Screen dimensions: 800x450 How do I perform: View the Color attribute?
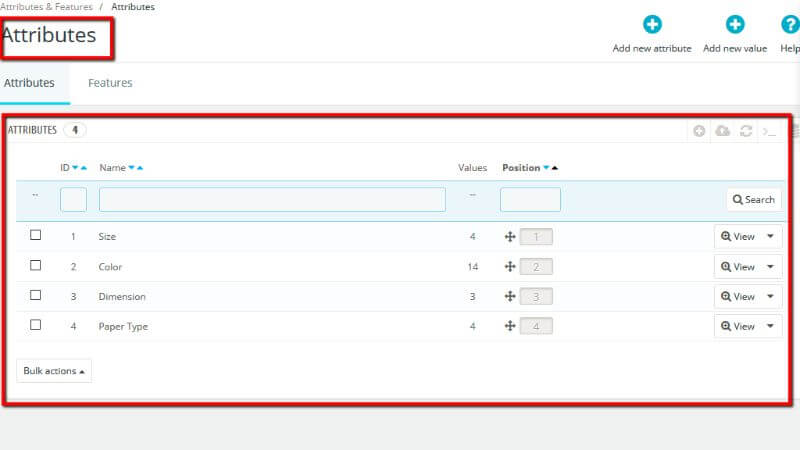click(738, 267)
